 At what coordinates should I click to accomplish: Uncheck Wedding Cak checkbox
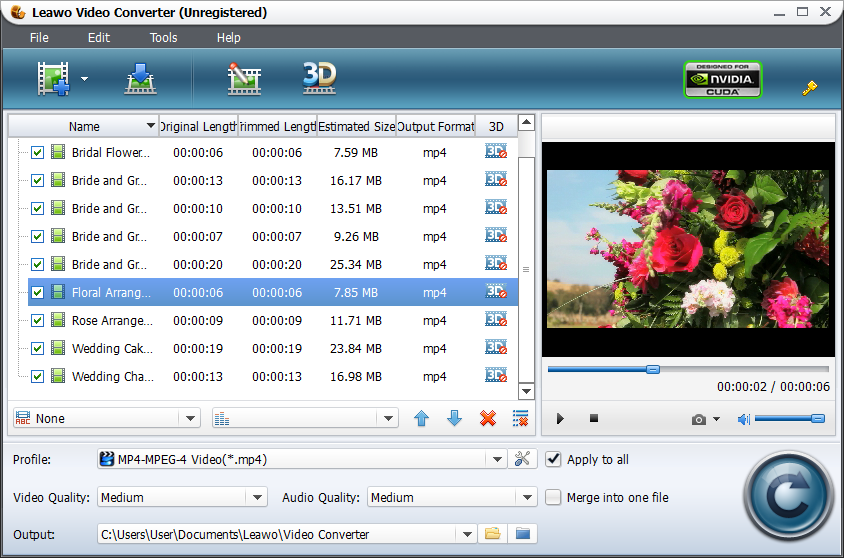[x=37, y=349]
